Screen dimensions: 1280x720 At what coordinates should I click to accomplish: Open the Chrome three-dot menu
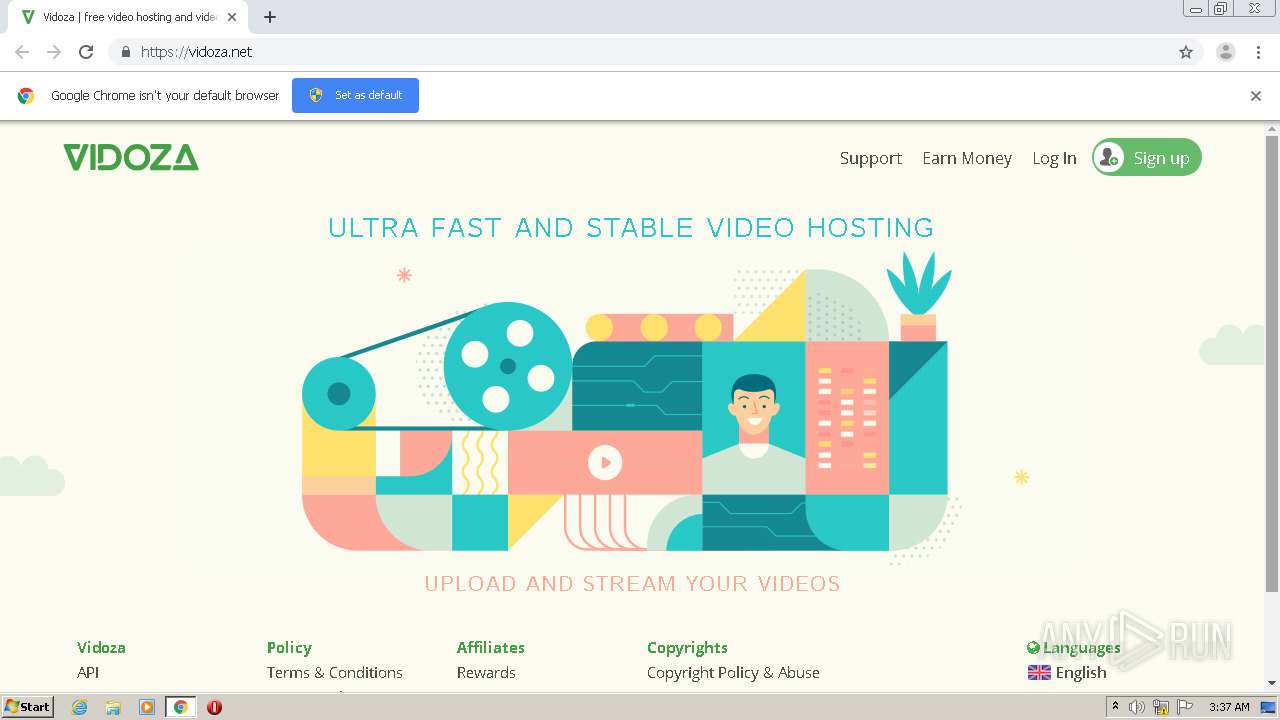point(1259,52)
